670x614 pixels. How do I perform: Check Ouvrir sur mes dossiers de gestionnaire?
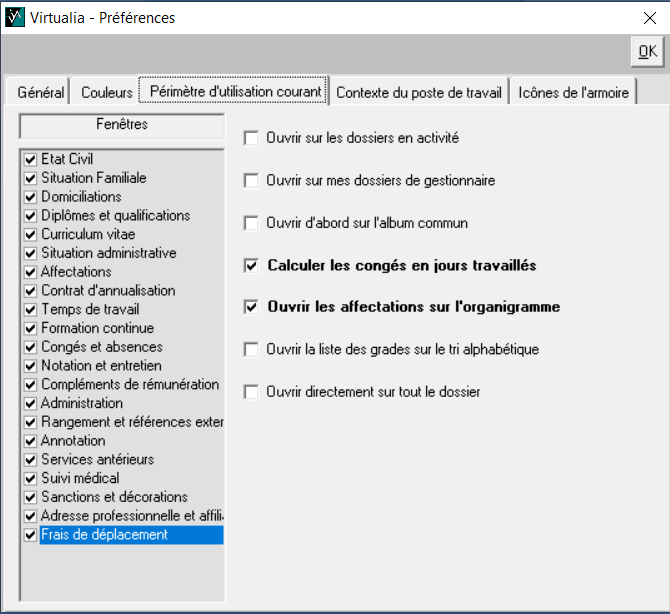[x=252, y=181]
